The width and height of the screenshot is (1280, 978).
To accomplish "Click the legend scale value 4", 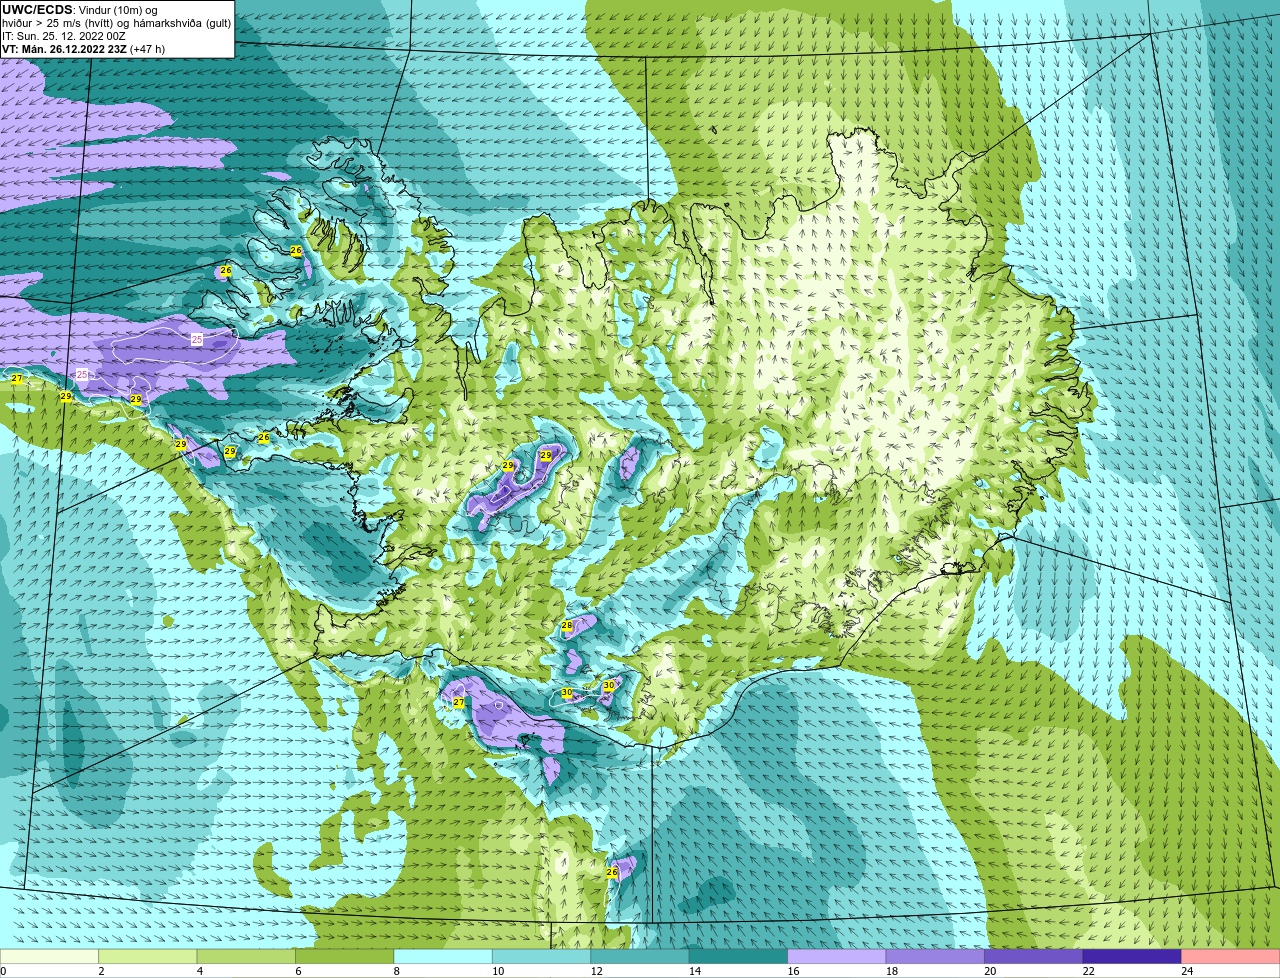I will (199, 971).
